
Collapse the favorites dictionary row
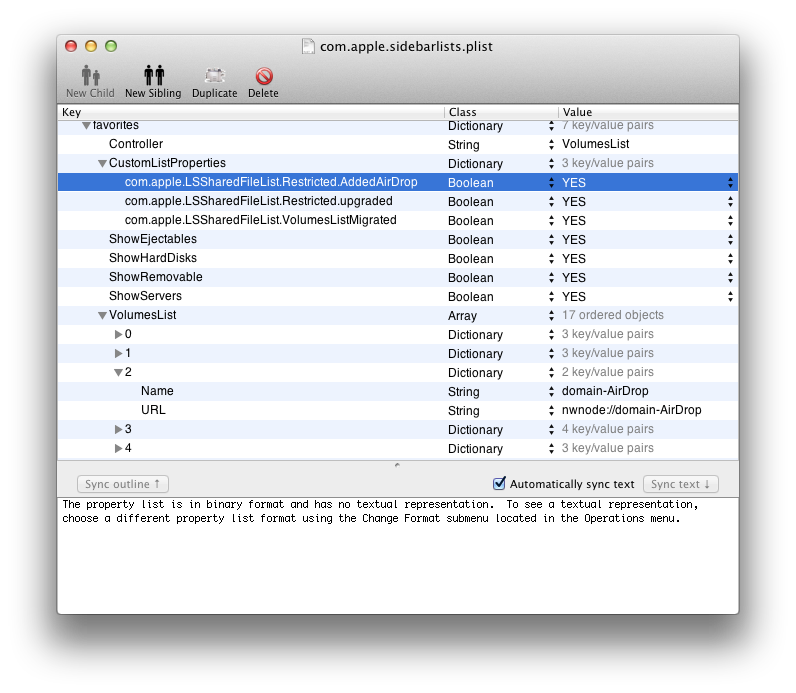(x=86, y=125)
